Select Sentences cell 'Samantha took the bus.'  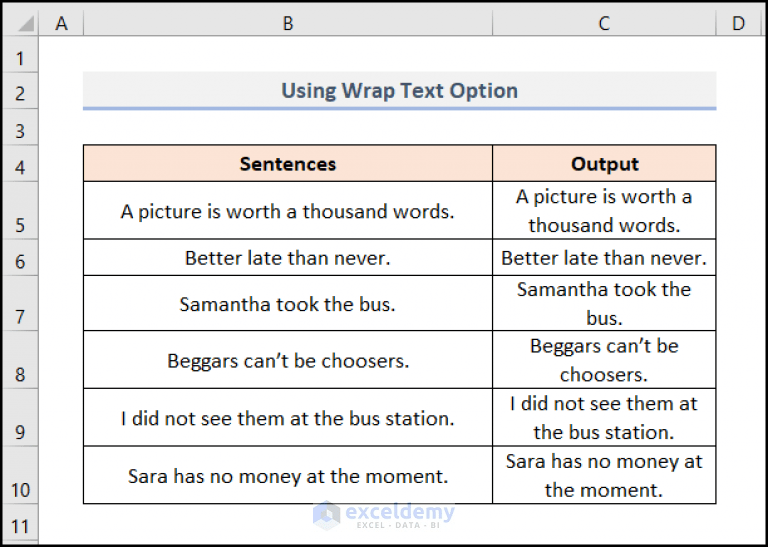point(288,303)
